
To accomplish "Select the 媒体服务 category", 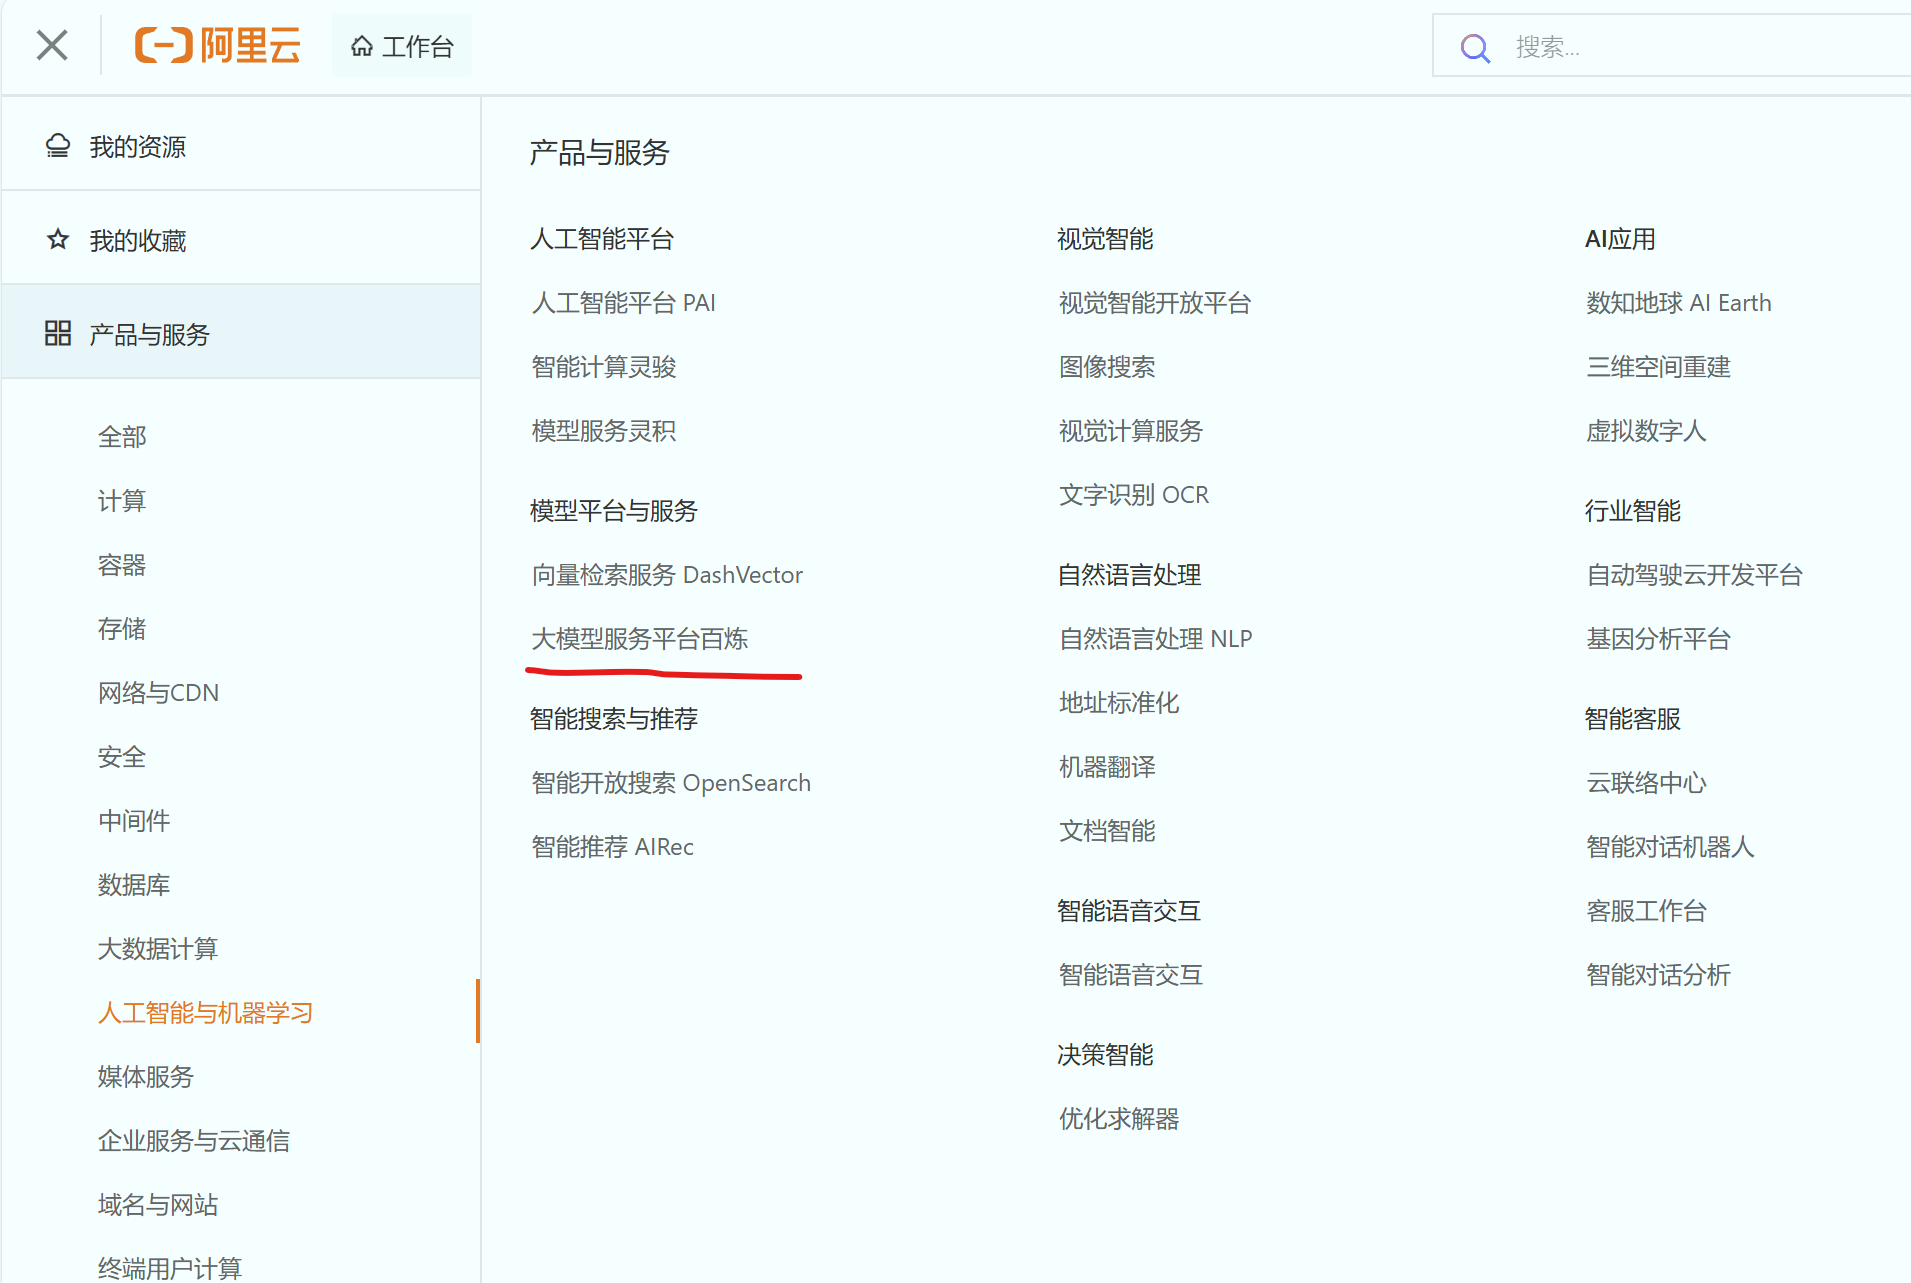I will [x=146, y=1076].
